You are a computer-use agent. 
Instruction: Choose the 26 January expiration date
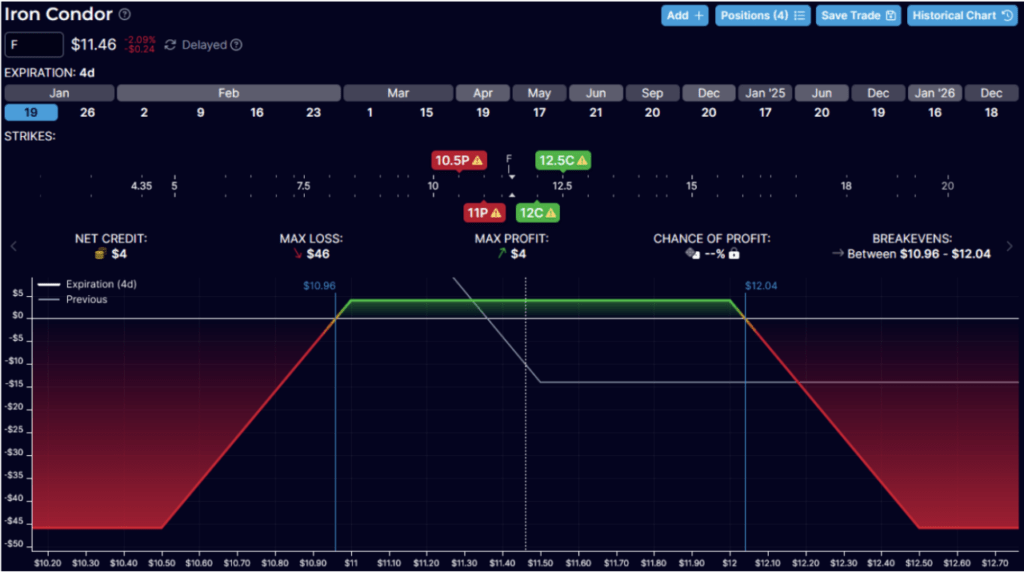(87, 112)
